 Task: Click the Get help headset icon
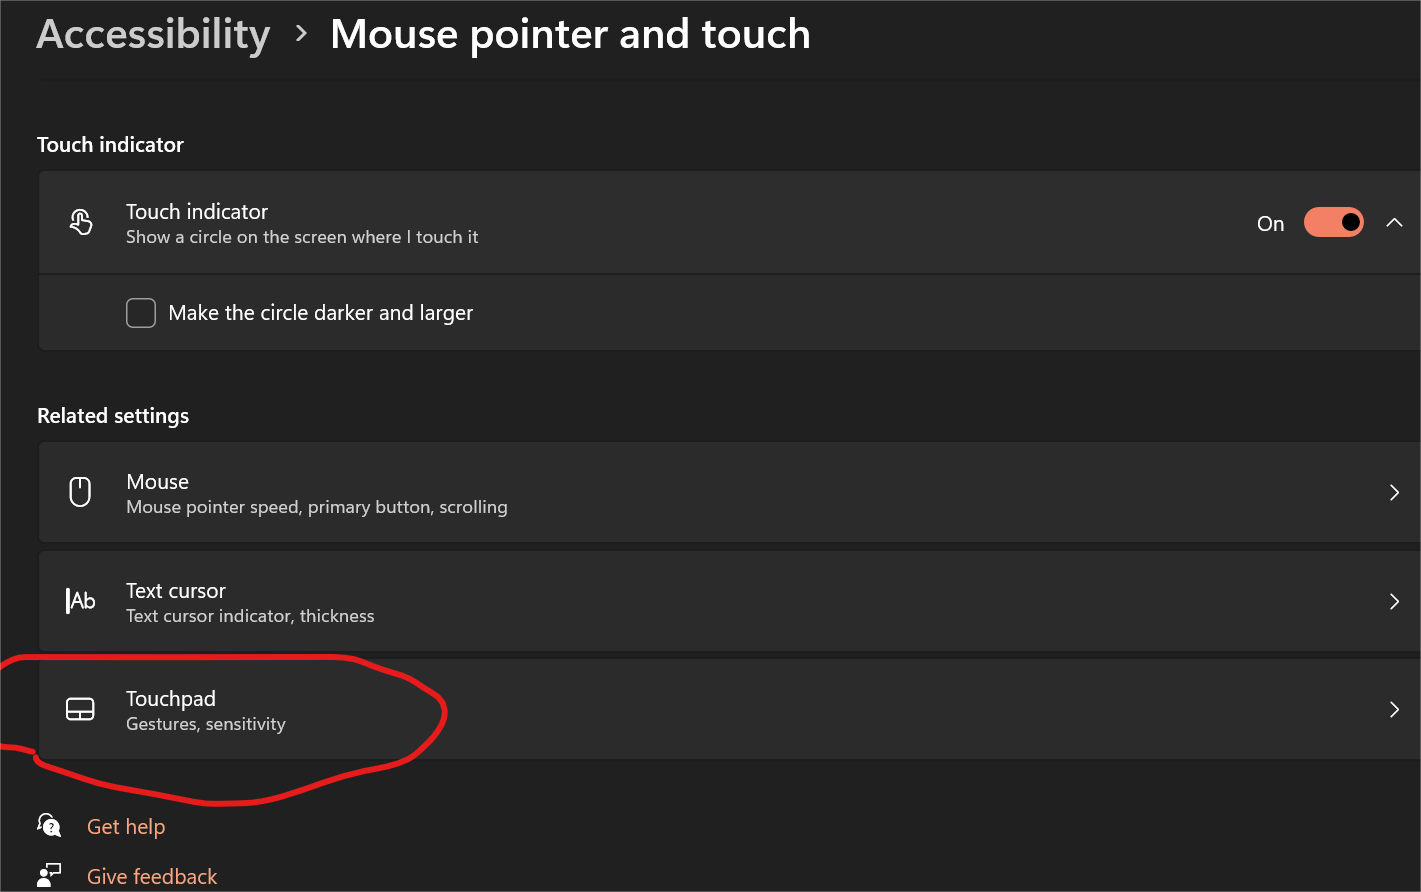coord(49,825)
